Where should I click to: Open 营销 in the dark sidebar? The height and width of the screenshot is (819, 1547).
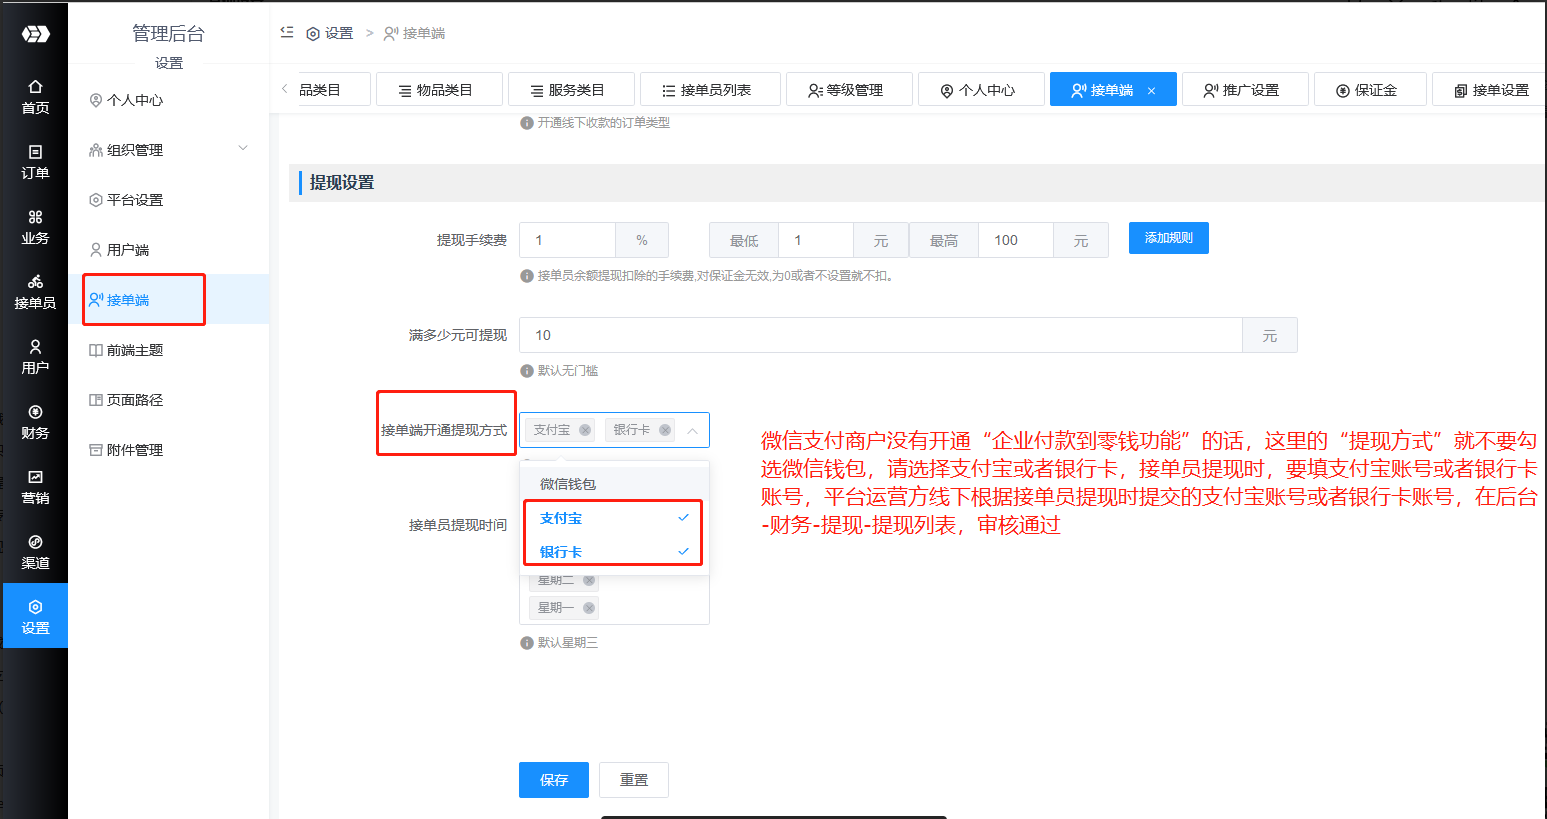point(35,487)
